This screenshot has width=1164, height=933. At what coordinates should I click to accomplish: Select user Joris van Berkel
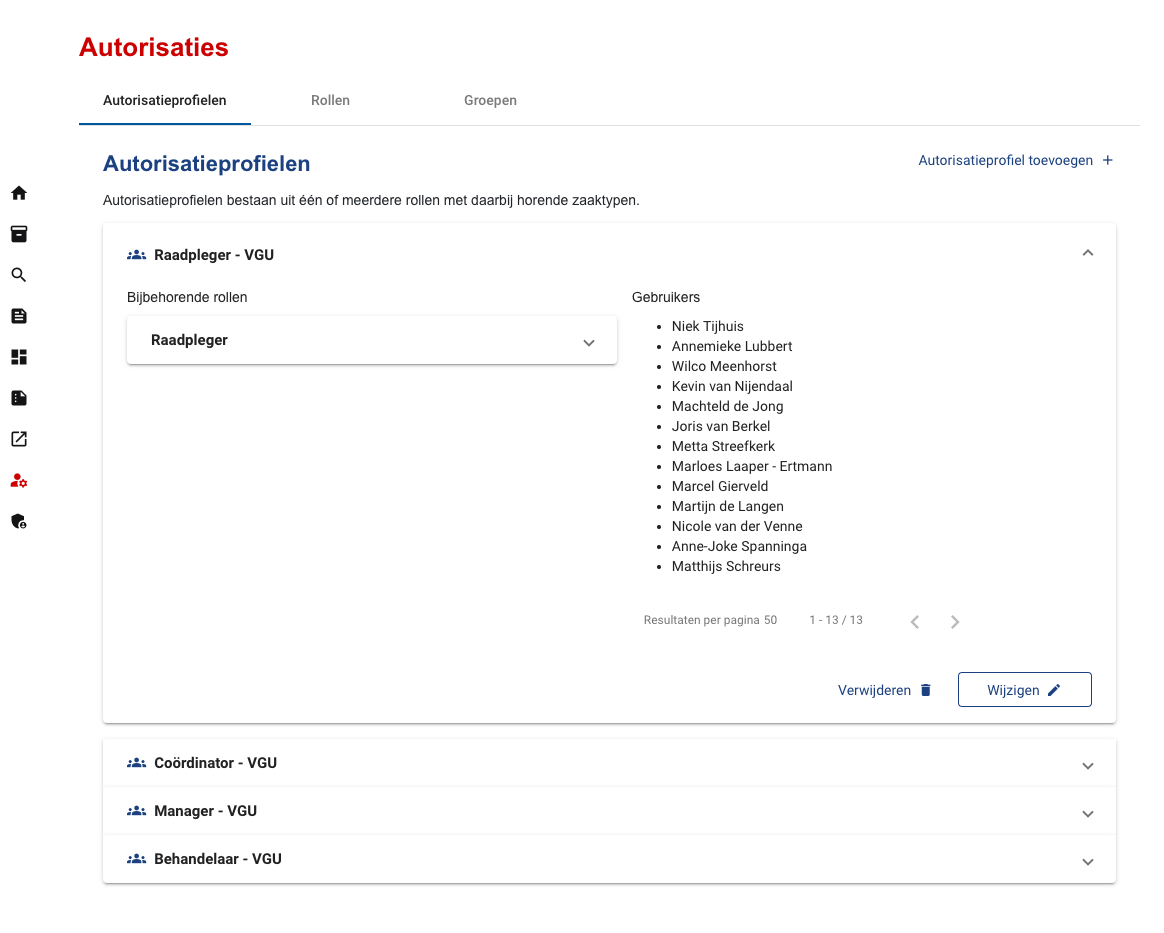tap(721, 427)
